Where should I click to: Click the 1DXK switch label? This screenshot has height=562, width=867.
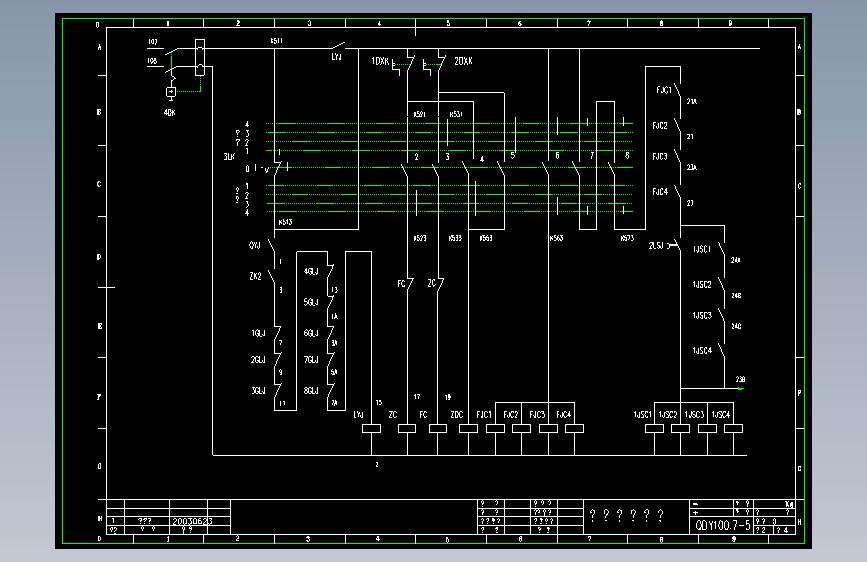(380, 61)
